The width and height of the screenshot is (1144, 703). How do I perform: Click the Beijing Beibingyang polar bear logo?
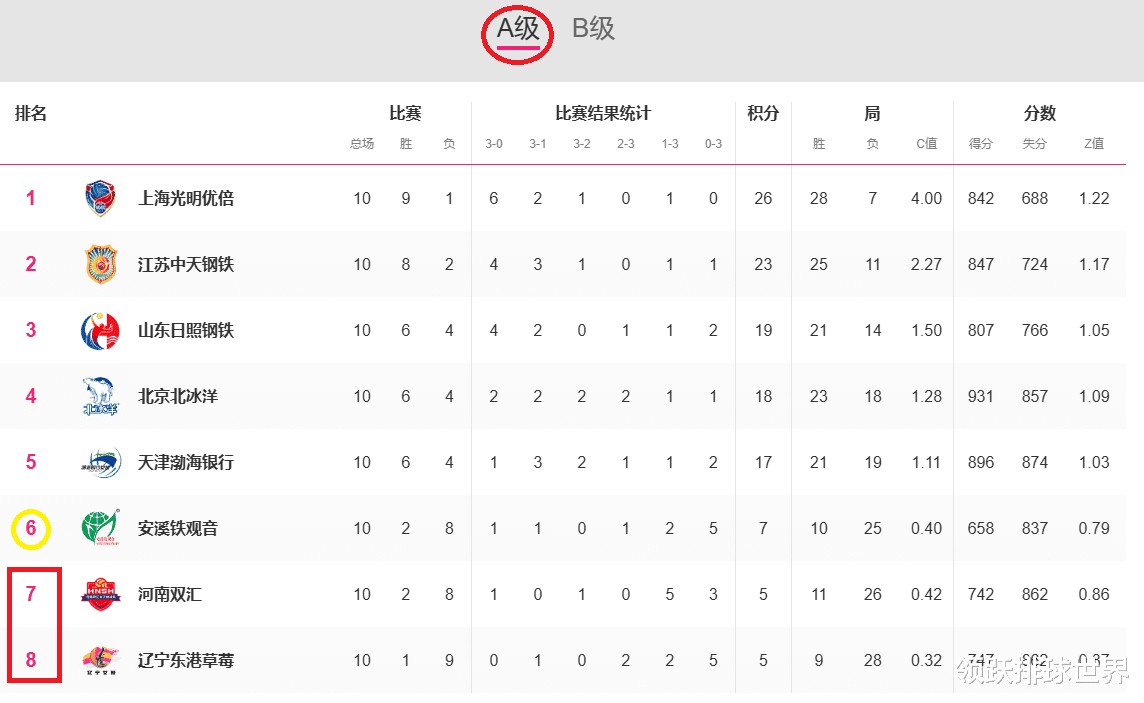(x=101, y=396)
